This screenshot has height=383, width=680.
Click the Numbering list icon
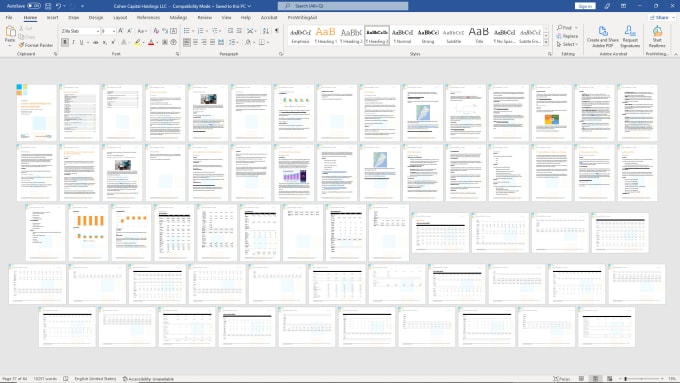[x=200, y=31]
